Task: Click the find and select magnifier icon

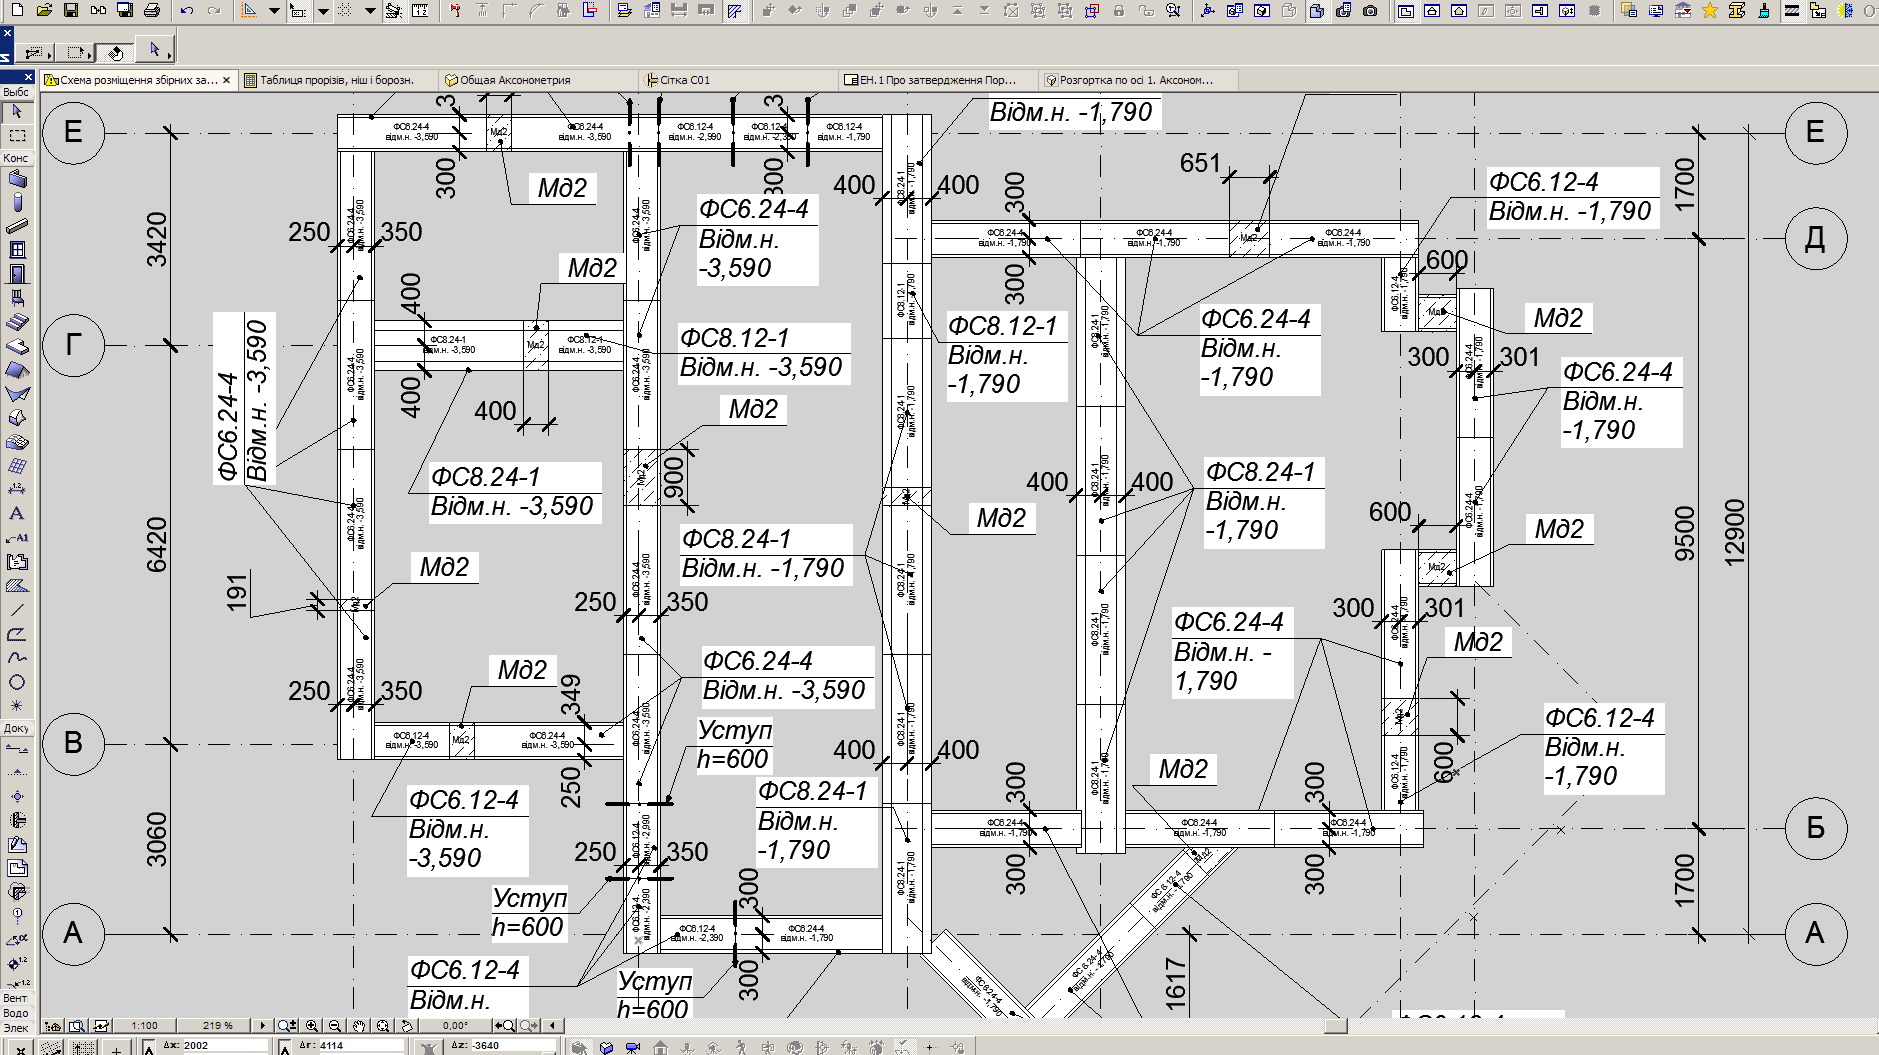Action: [x=1173, y=11]
